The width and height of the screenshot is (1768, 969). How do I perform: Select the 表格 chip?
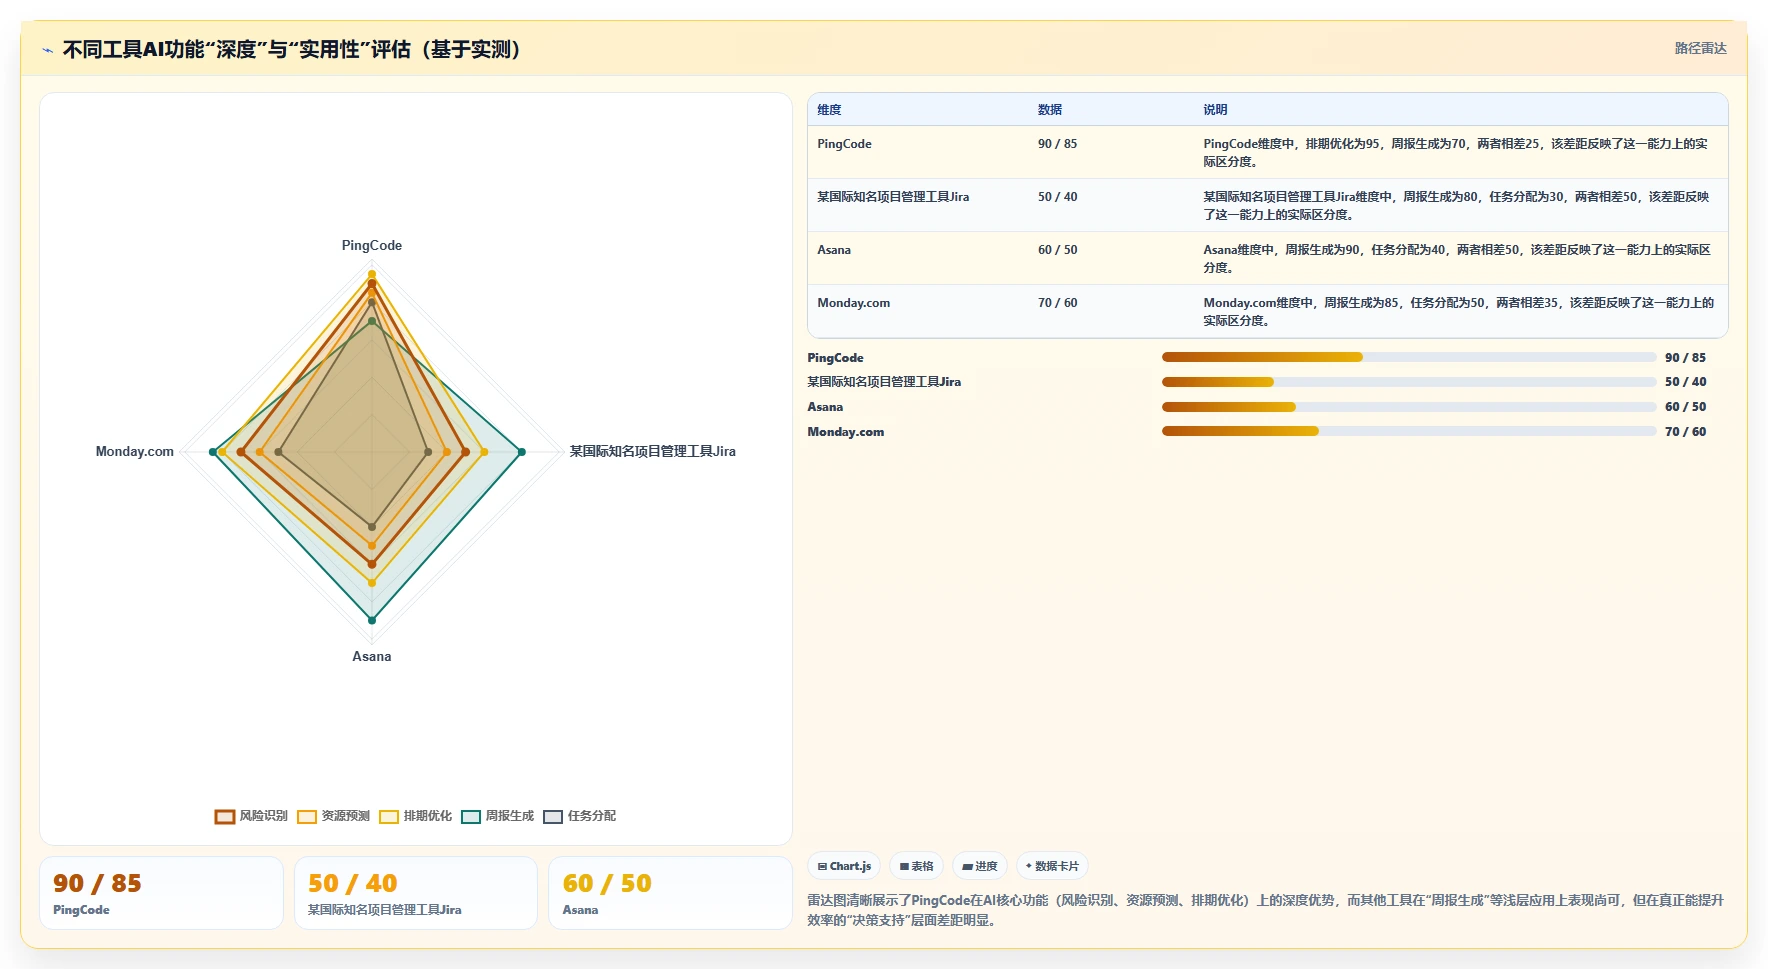[x=916, y=866]
